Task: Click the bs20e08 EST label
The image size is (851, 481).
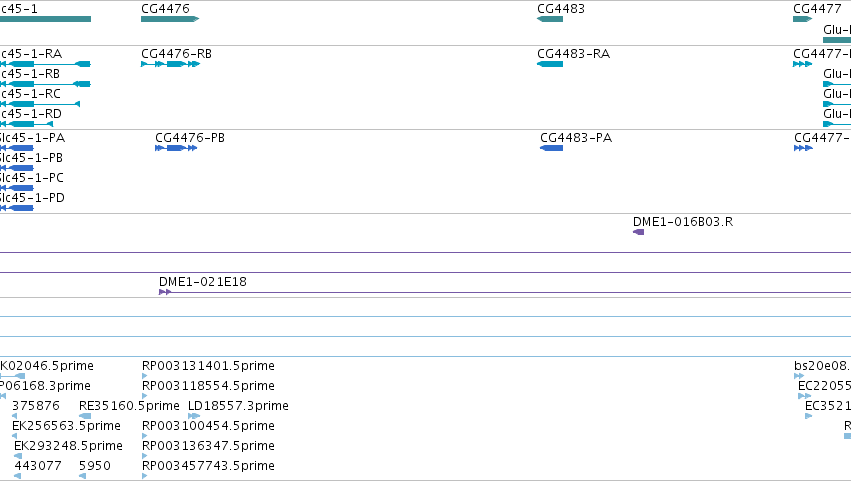Action: [822, 366]
